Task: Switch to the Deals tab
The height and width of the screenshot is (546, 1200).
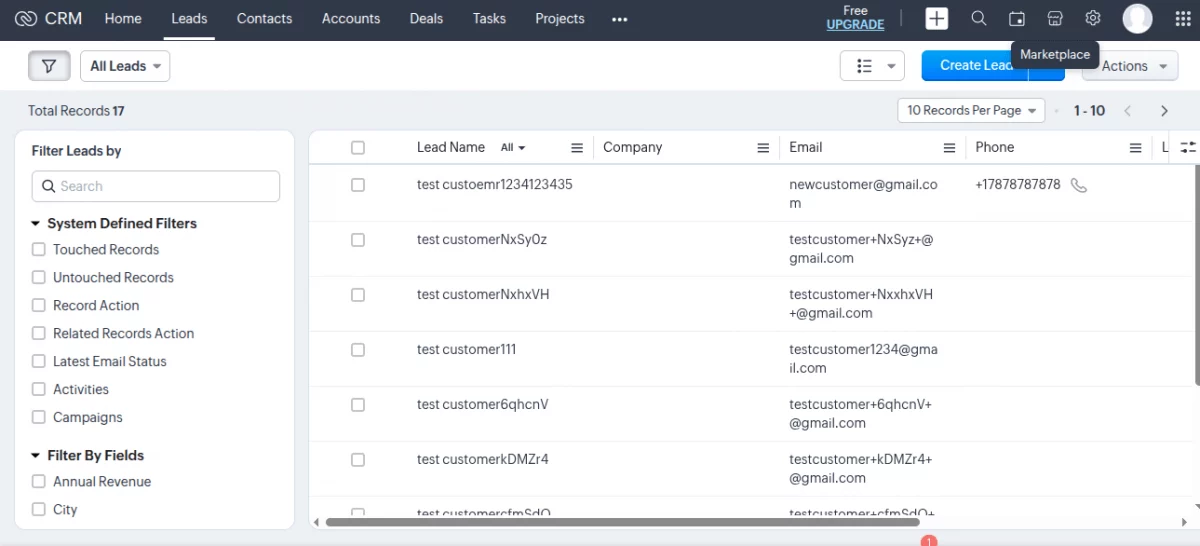Action: [x=426, y=19]
